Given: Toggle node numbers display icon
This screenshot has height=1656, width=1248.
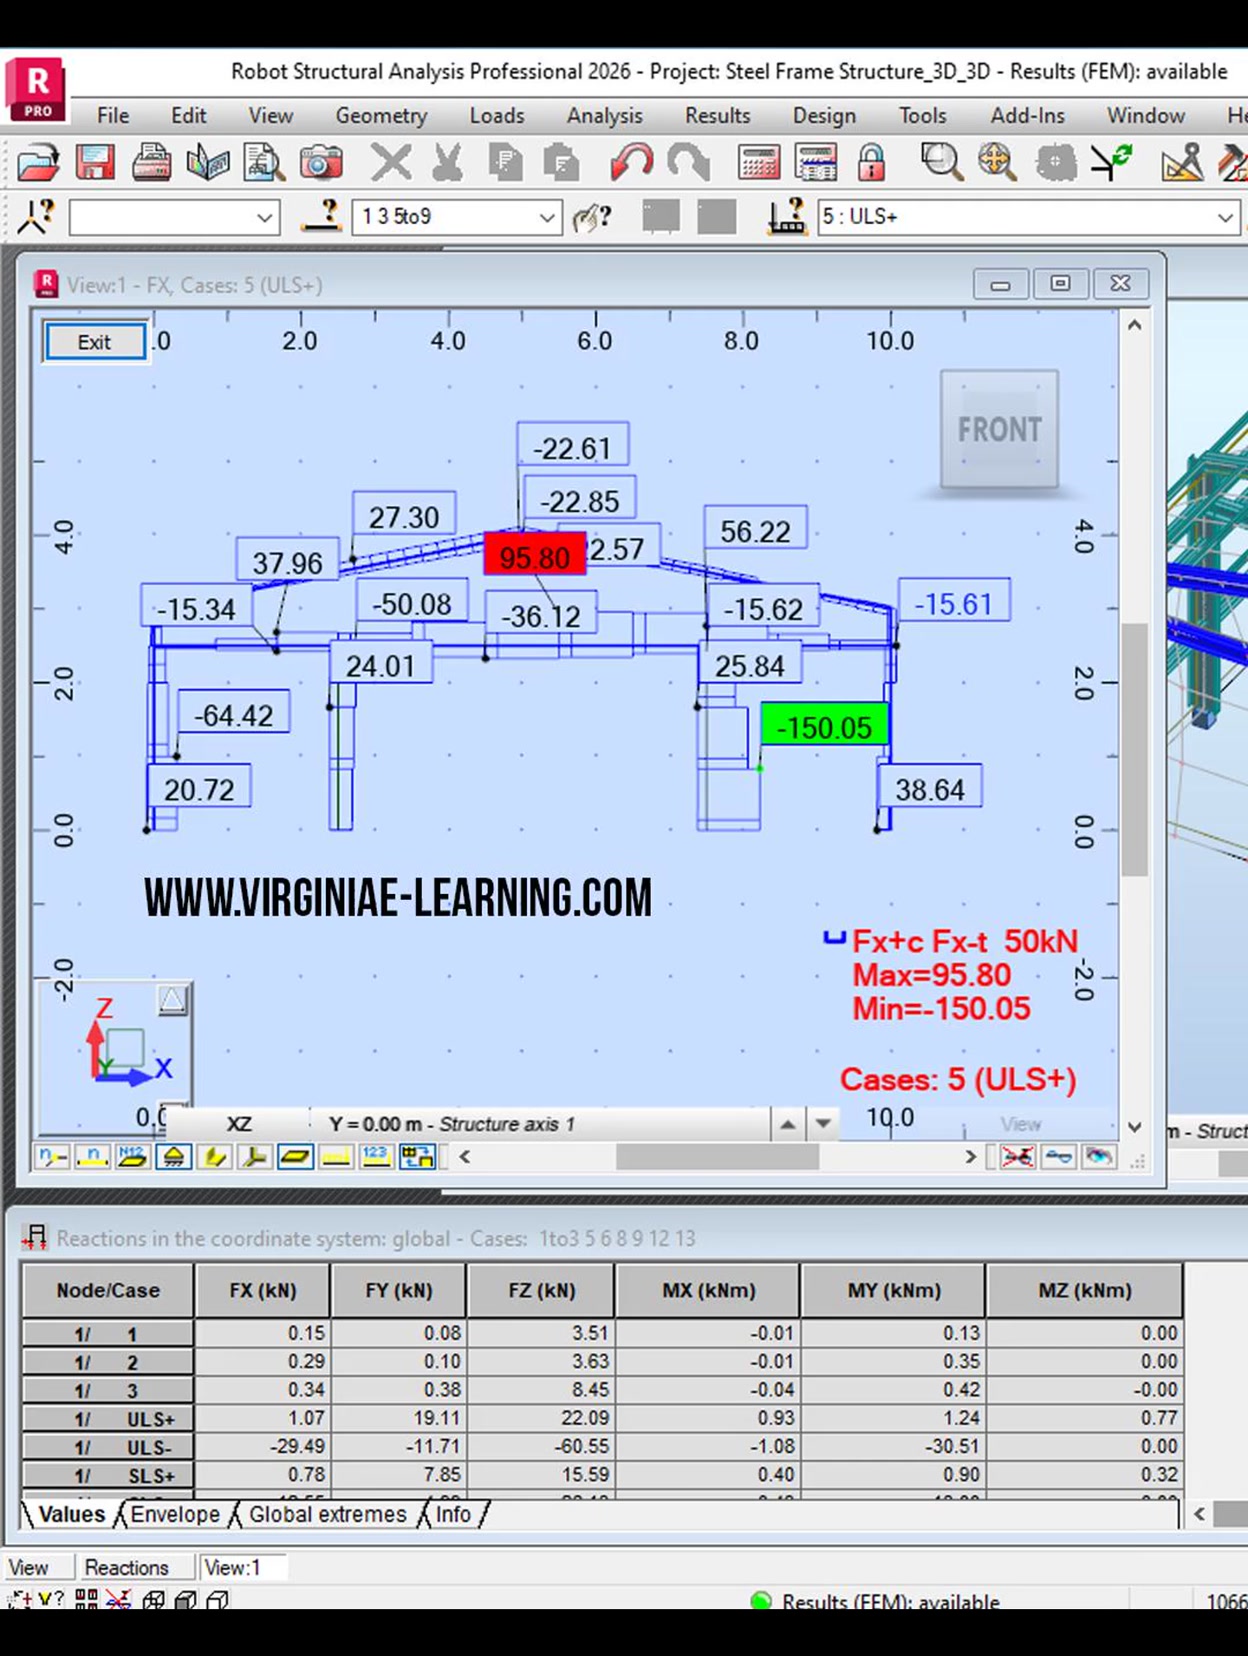Looking at the screenshot, I should (52, 1157).
